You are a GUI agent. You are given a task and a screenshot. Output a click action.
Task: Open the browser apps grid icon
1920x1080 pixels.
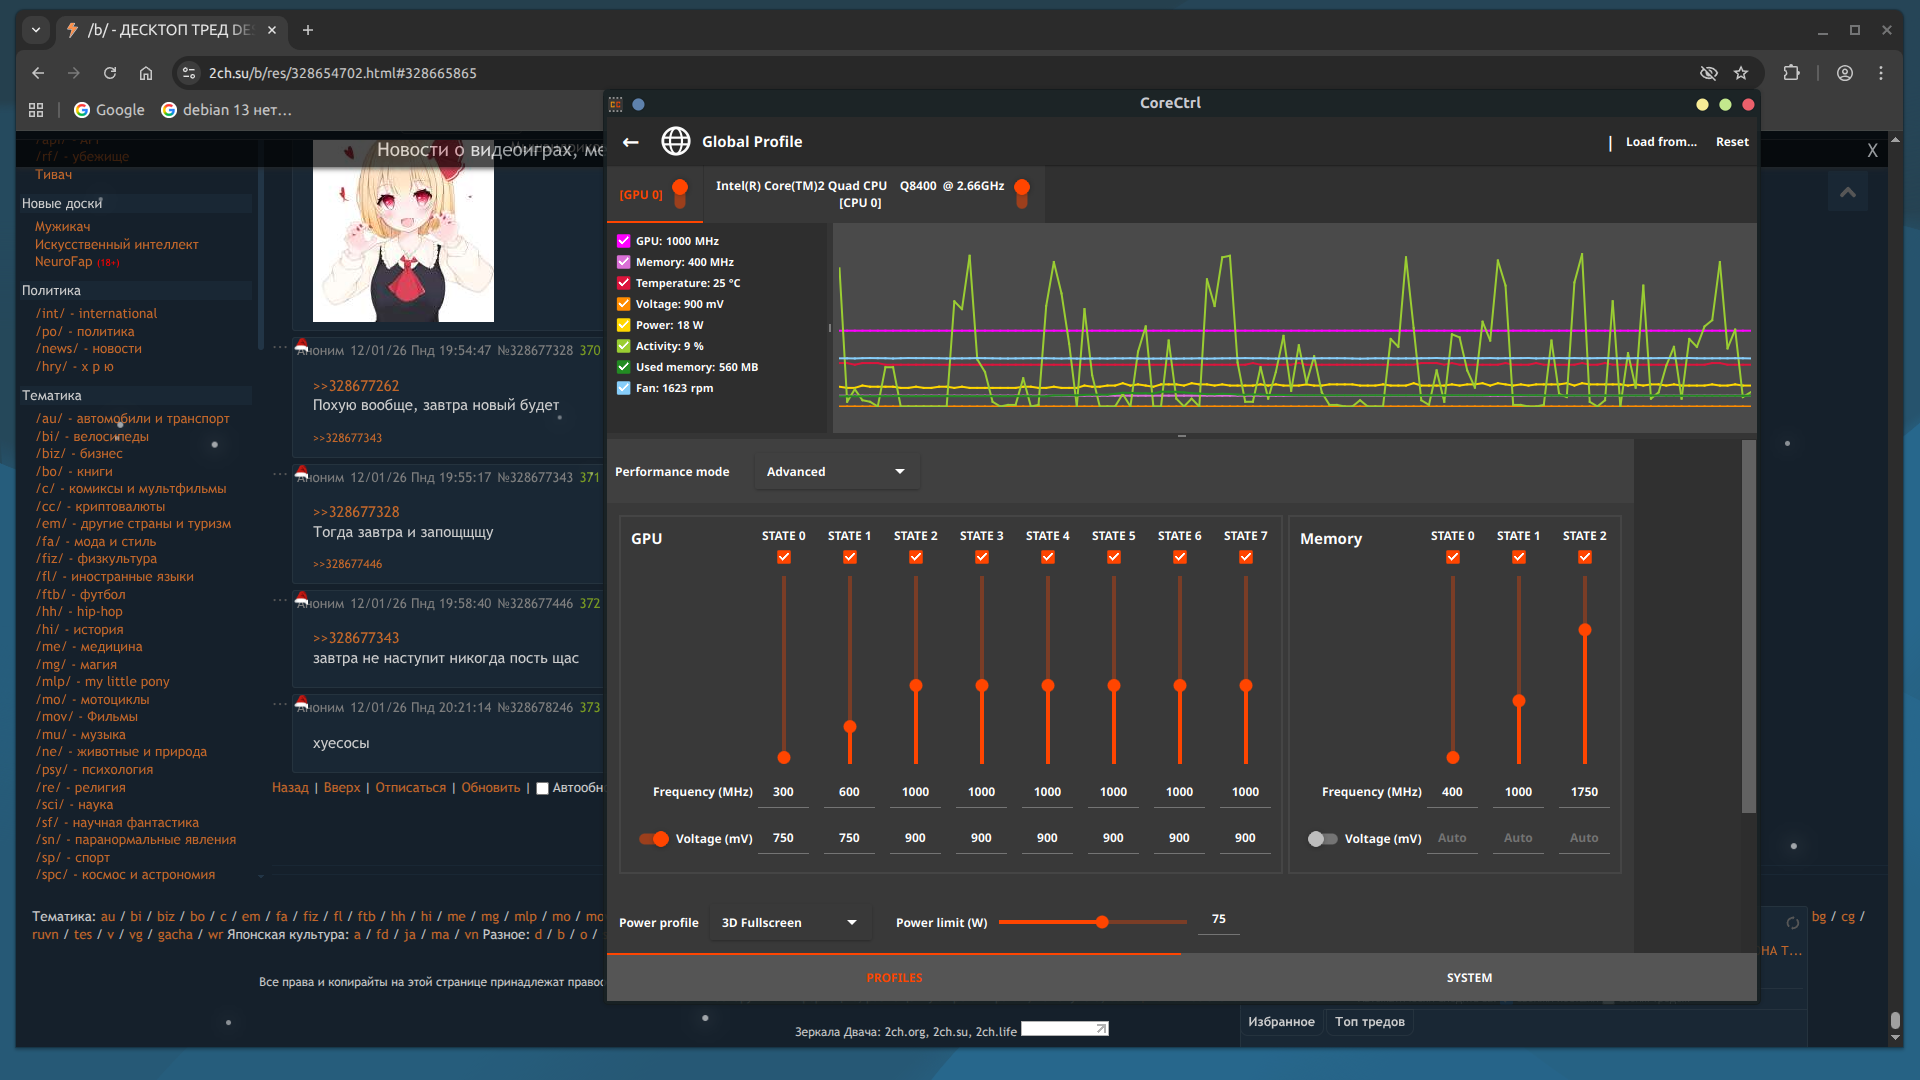click(x=36, y=110)
